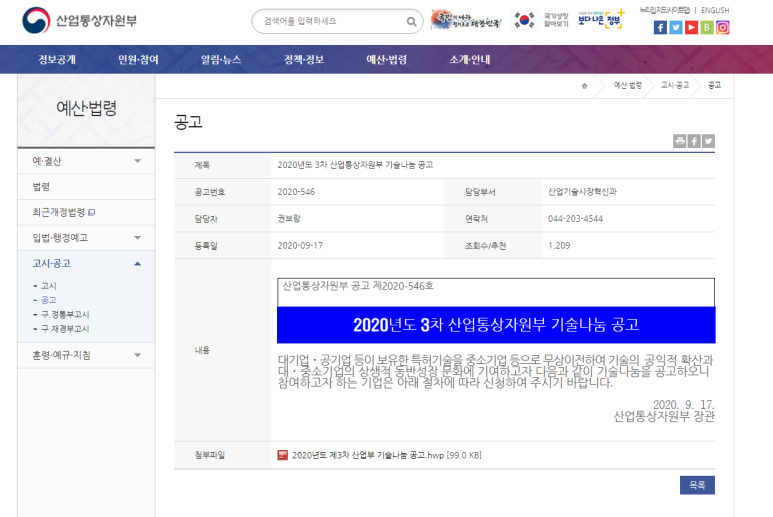Click the 예산·법령 breadcrumb link

pyautogui.click(x=628, y=85)
